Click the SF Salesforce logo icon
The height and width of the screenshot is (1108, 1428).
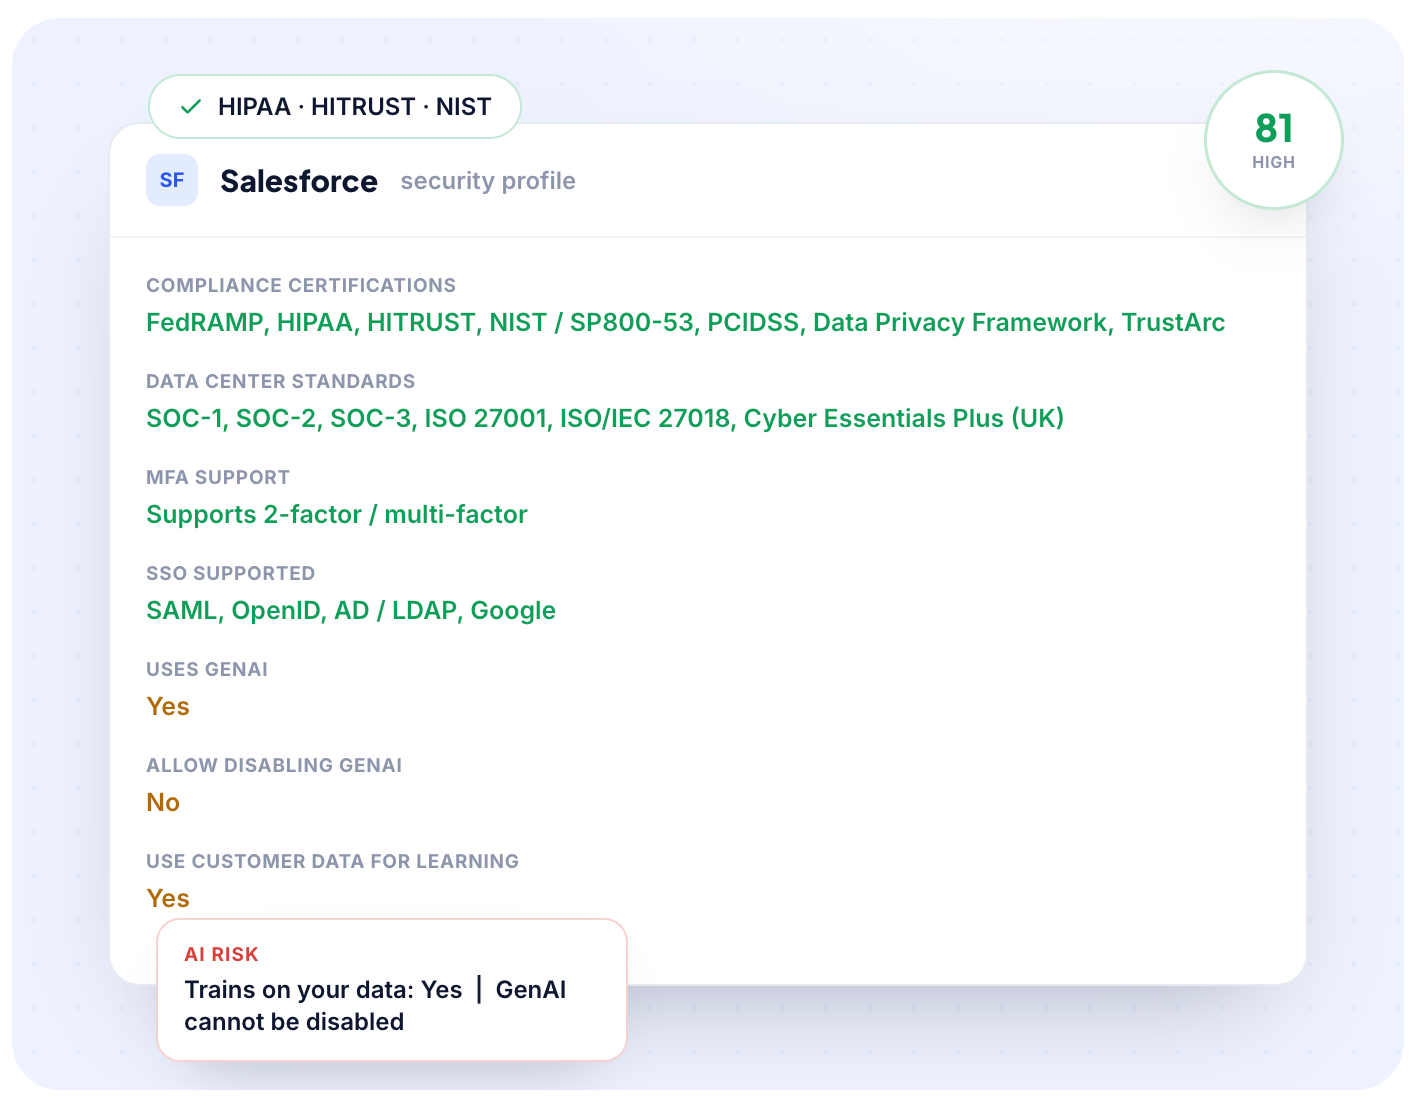coord(172,180)
